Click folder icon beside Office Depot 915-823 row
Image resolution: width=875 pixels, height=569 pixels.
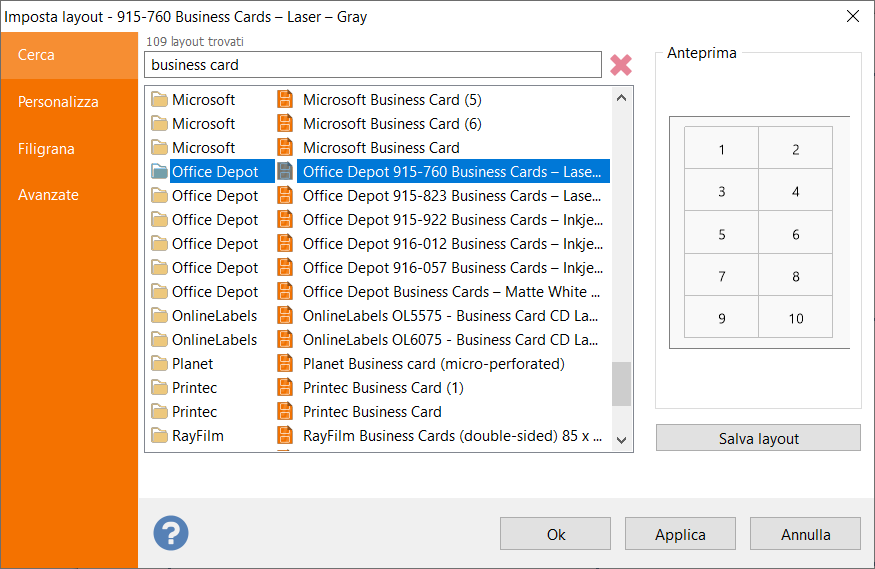pyautogui.click(x=160, y=196)
